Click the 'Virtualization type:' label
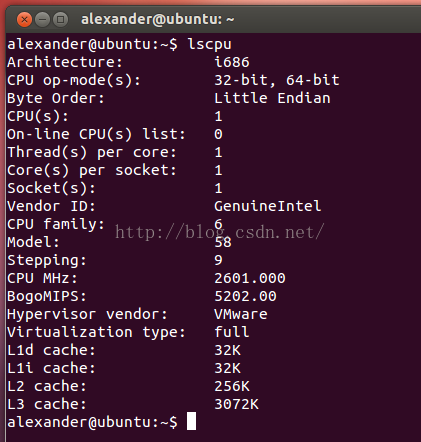Image resolution: width=421 pixels, height=442 pixels. [96, 332]
